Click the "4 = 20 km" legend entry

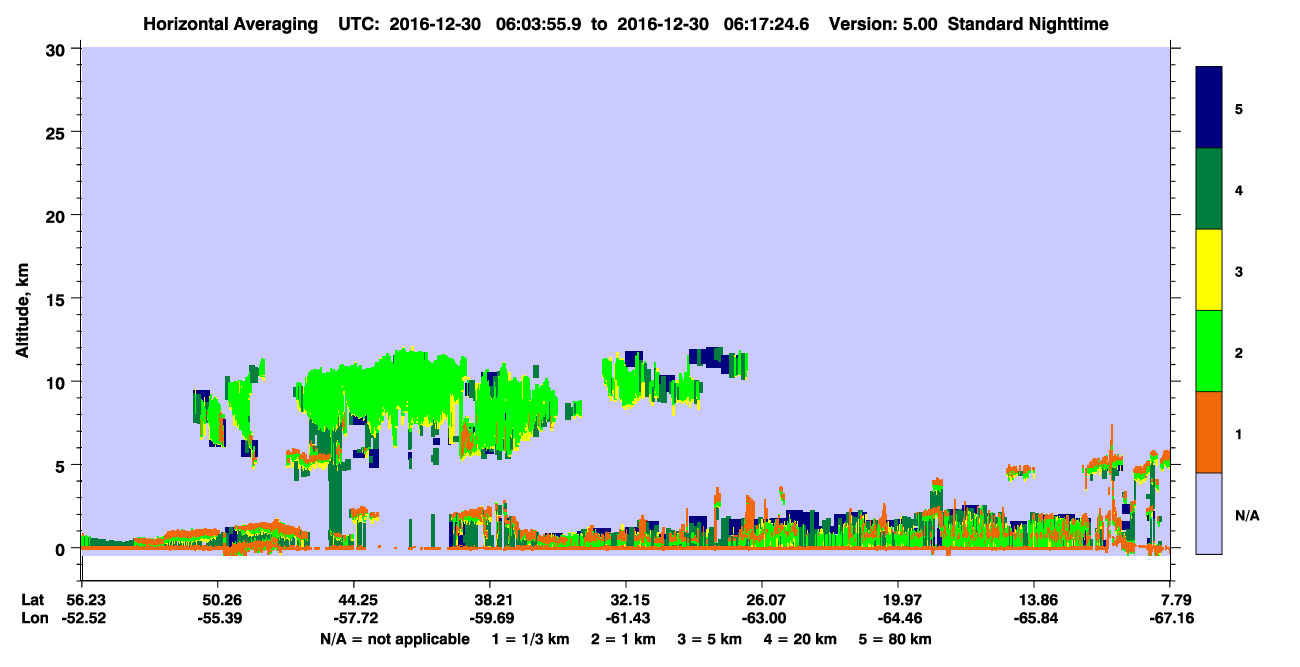(x=800, y=639)
